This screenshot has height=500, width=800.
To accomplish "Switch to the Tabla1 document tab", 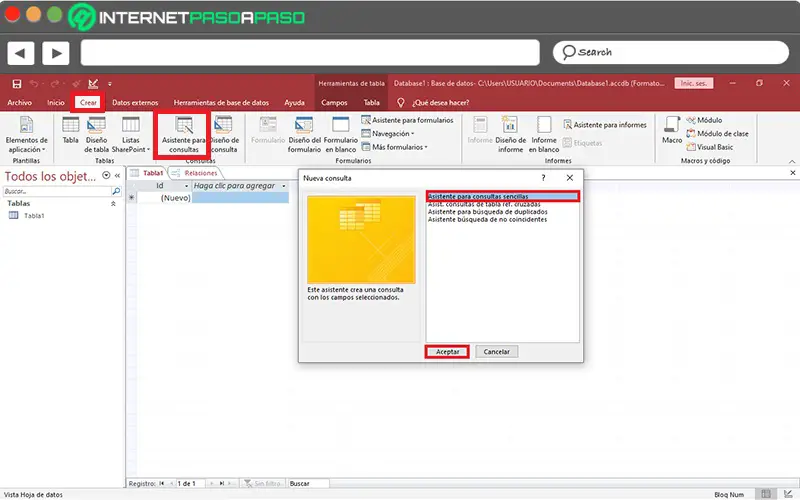I will tap(147, 173).
